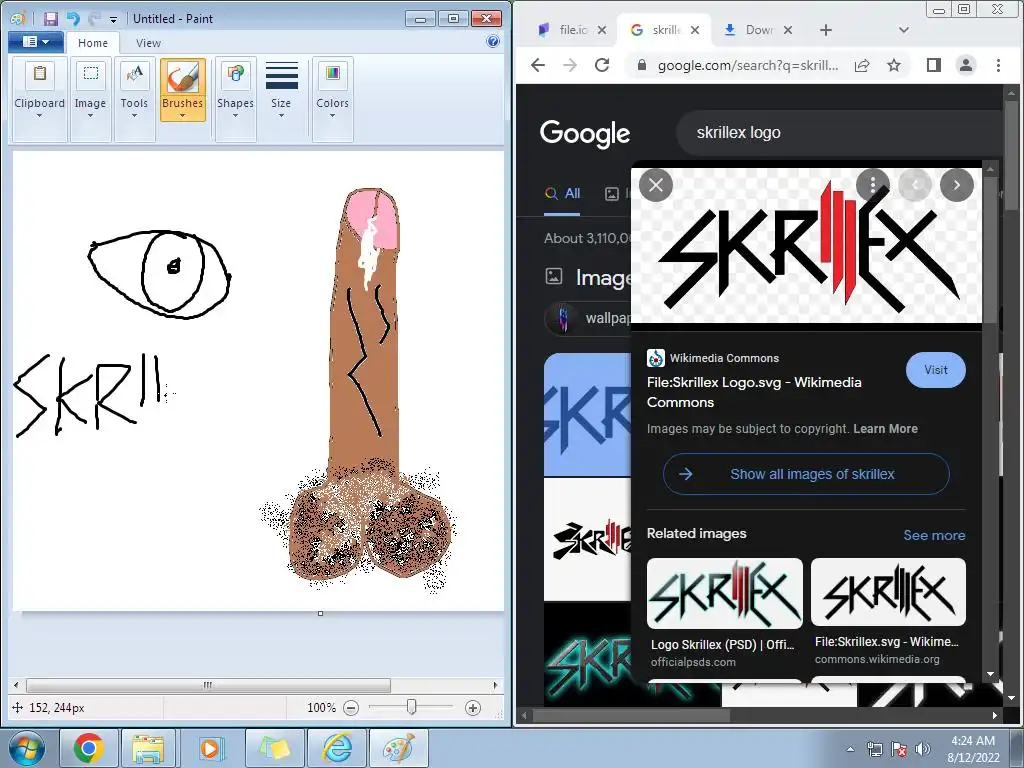Image resolution: width=1024 pixels, height=768 pixels.
Task: Show hidden tray icons arrow
Action: pos(850,749)
